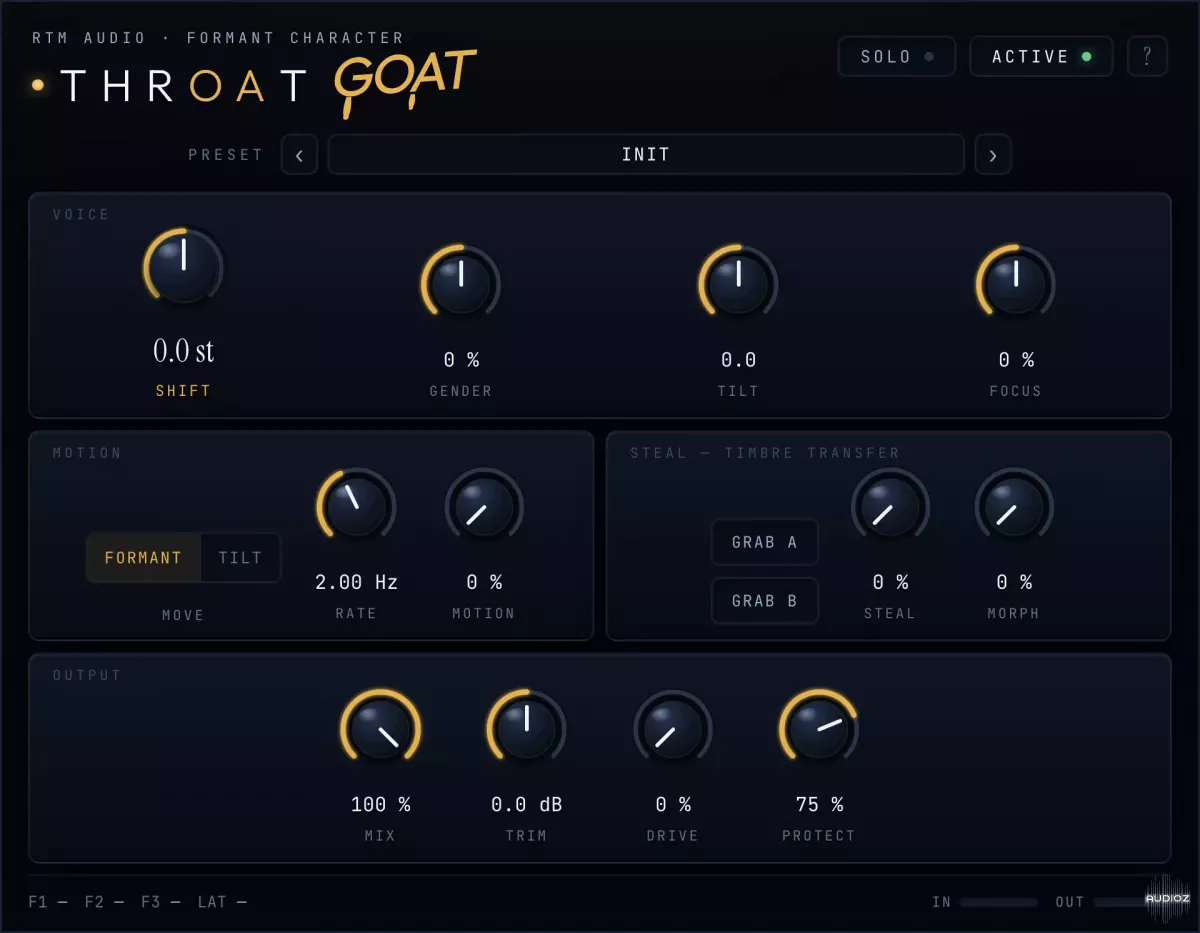Go to previous preset with left chevron

pos(299,155)
